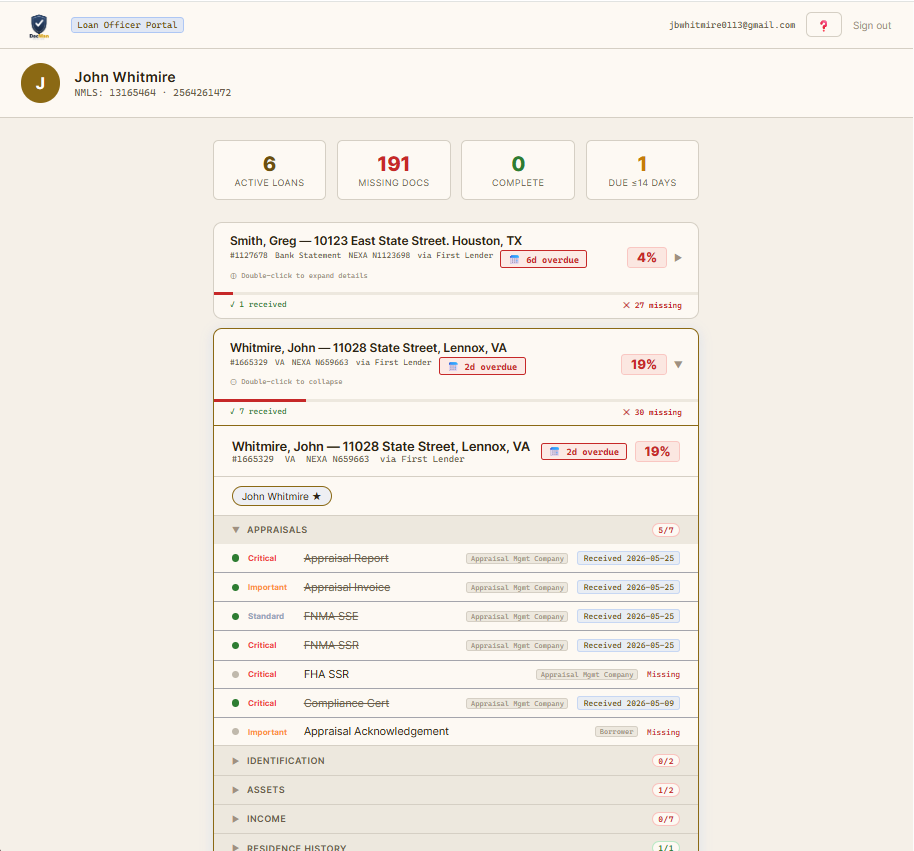Click the Smith loan progress bar
Image resolution: width=914 pixels, height=851 pixels.
pos(456,293)
